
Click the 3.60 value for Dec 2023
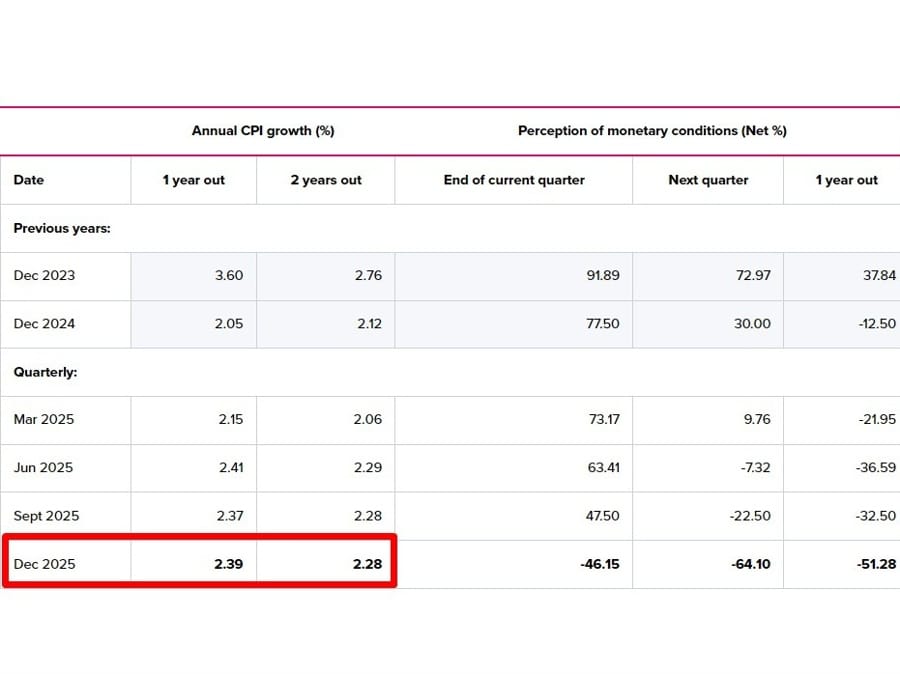tap(229, 276)
